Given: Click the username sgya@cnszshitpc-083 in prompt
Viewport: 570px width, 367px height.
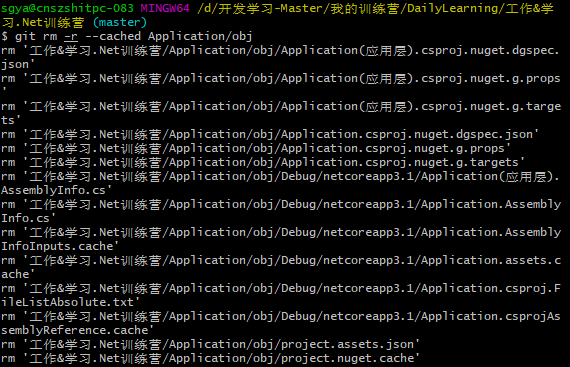Looking at the screenshot, I should (x=67, y=8).
